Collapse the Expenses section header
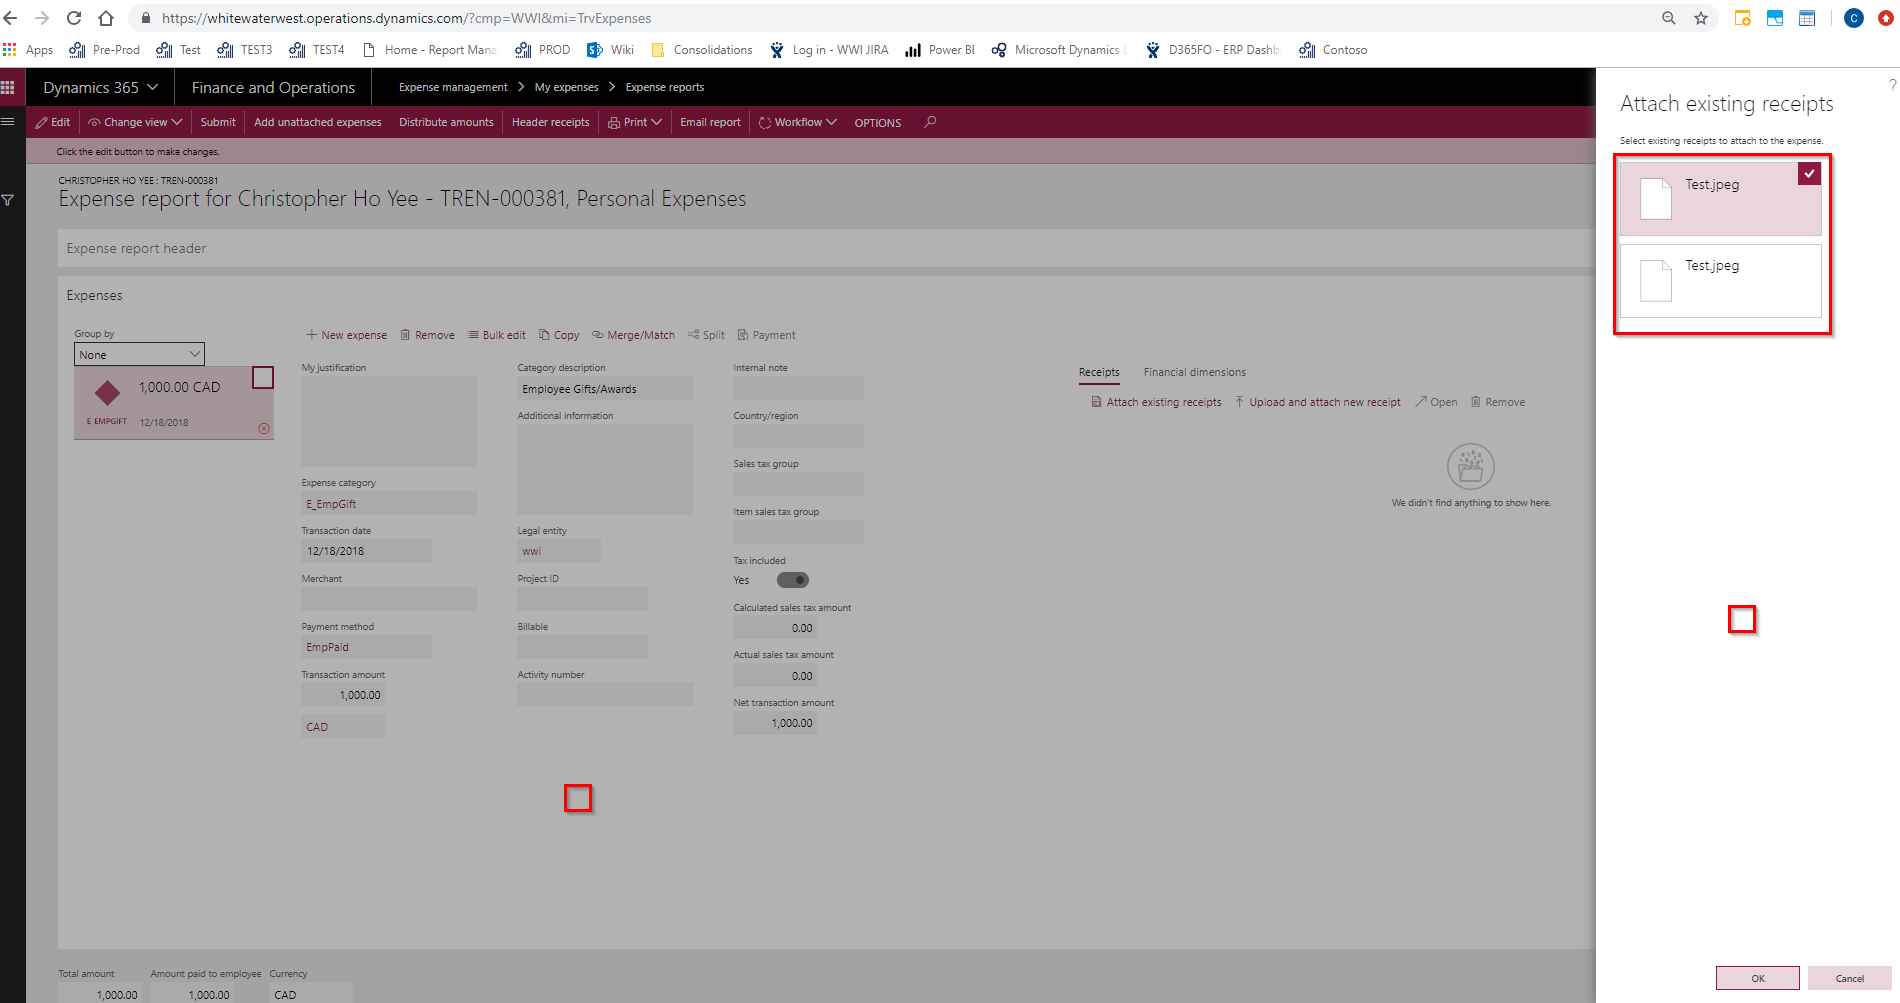 click(94, 295)
